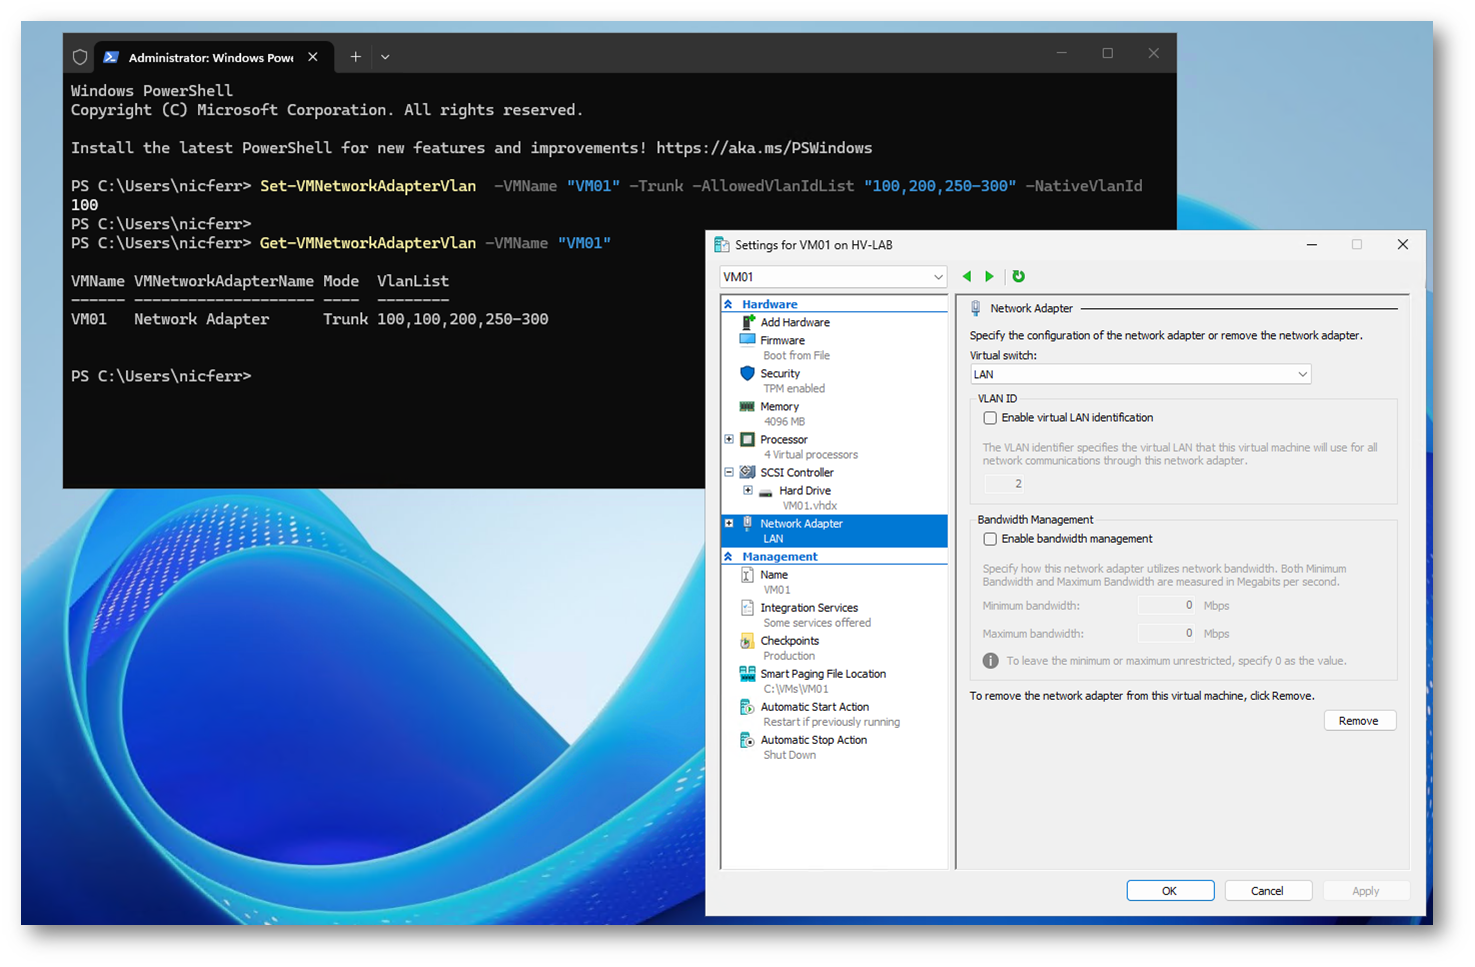The height and width of the screenshot is (967, 1475).
Task: Enable virtual LAN identification checkbox
Action: tap(990, 418)
